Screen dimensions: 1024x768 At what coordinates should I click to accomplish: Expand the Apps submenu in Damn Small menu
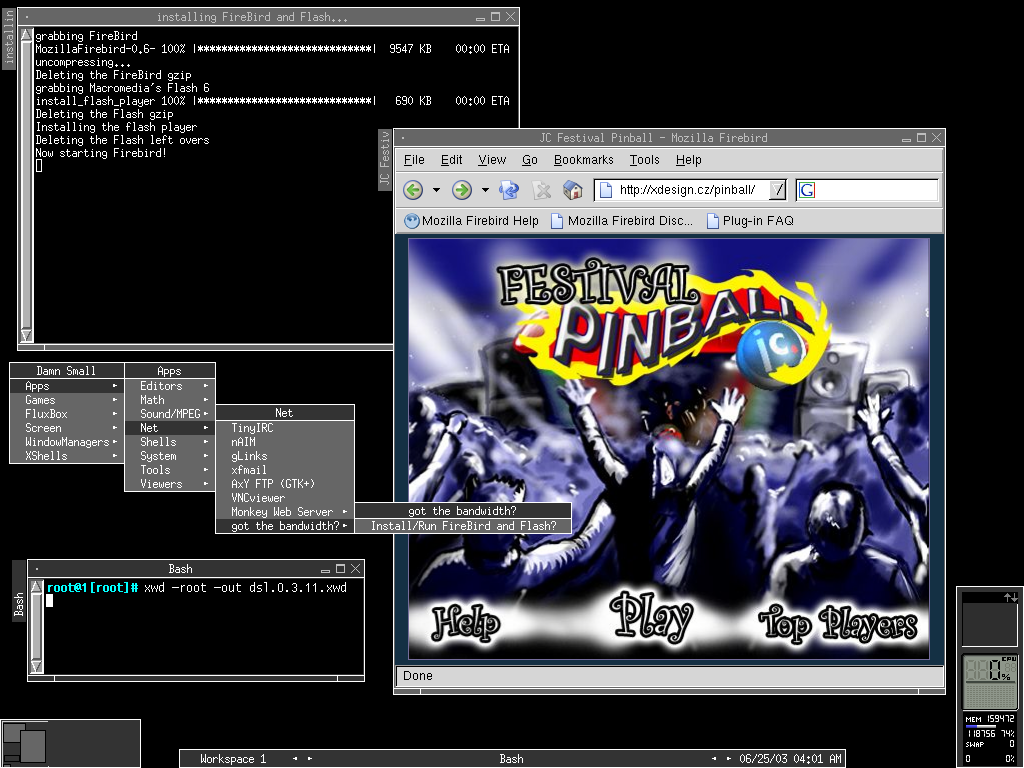coord(67,386)
